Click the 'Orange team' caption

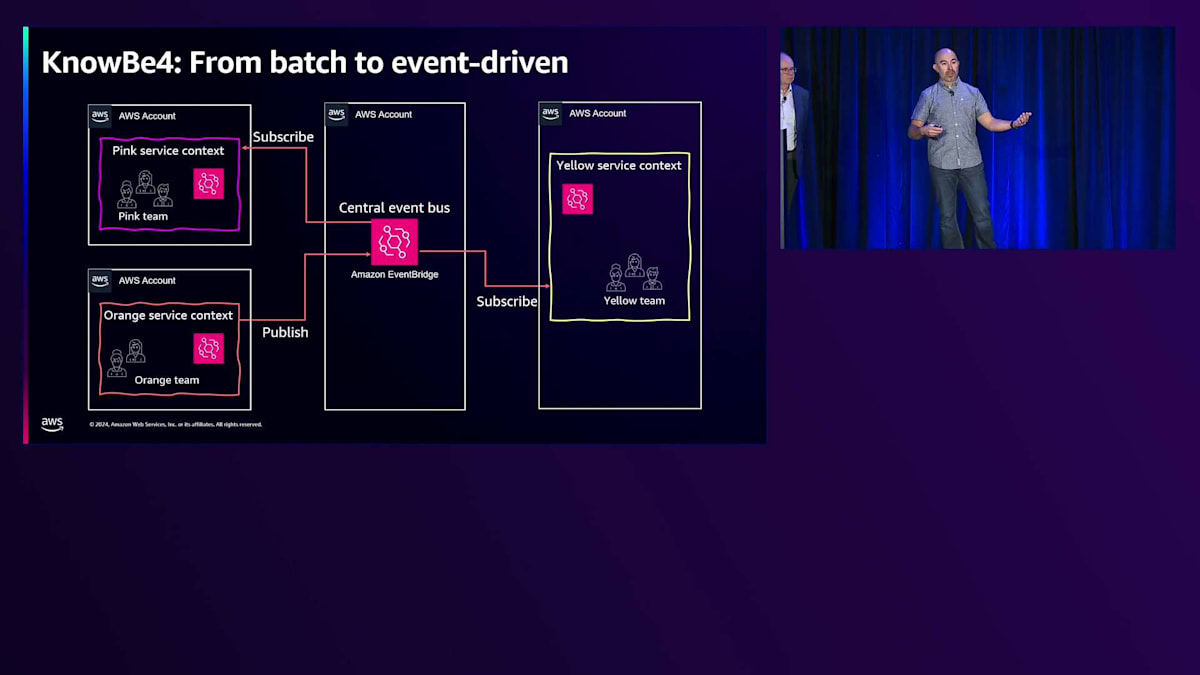click(167, 380)
